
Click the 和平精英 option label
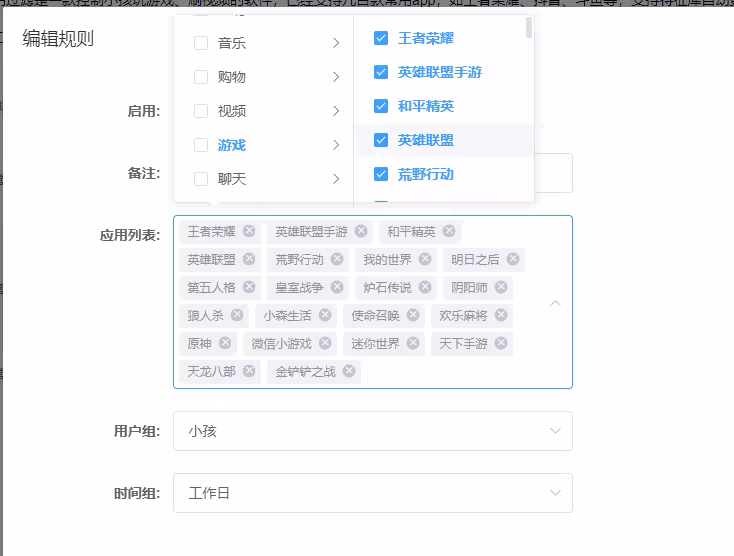pos(426,106)
